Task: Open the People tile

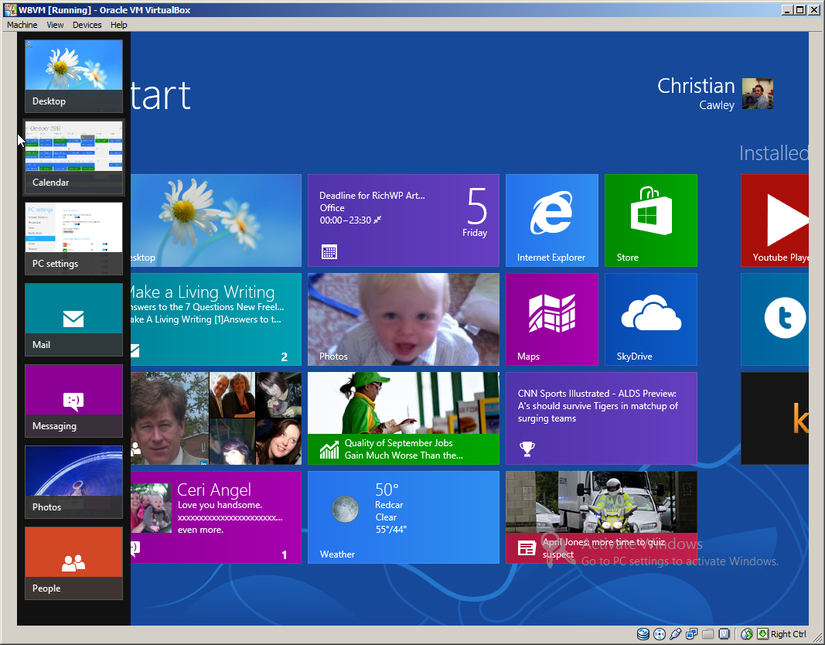Action: tap(73, 562)
